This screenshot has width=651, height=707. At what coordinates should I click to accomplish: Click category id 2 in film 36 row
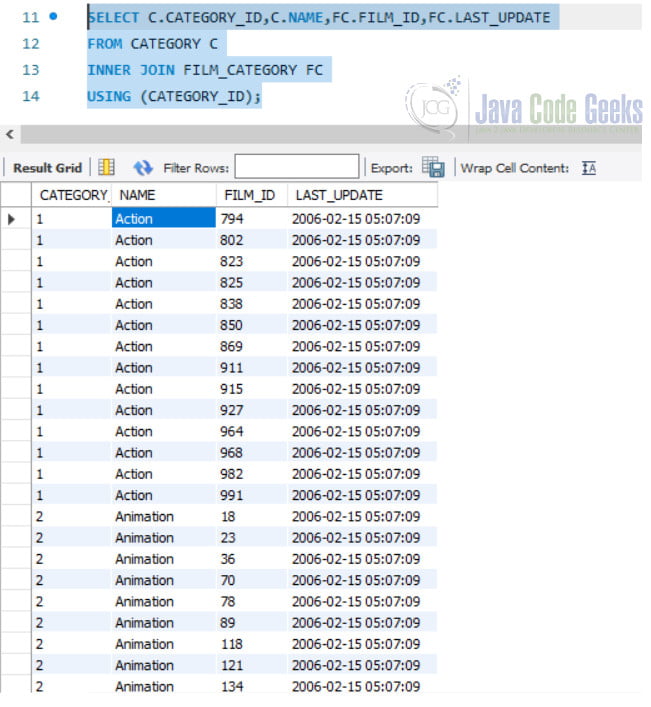(x=40, y=559)
